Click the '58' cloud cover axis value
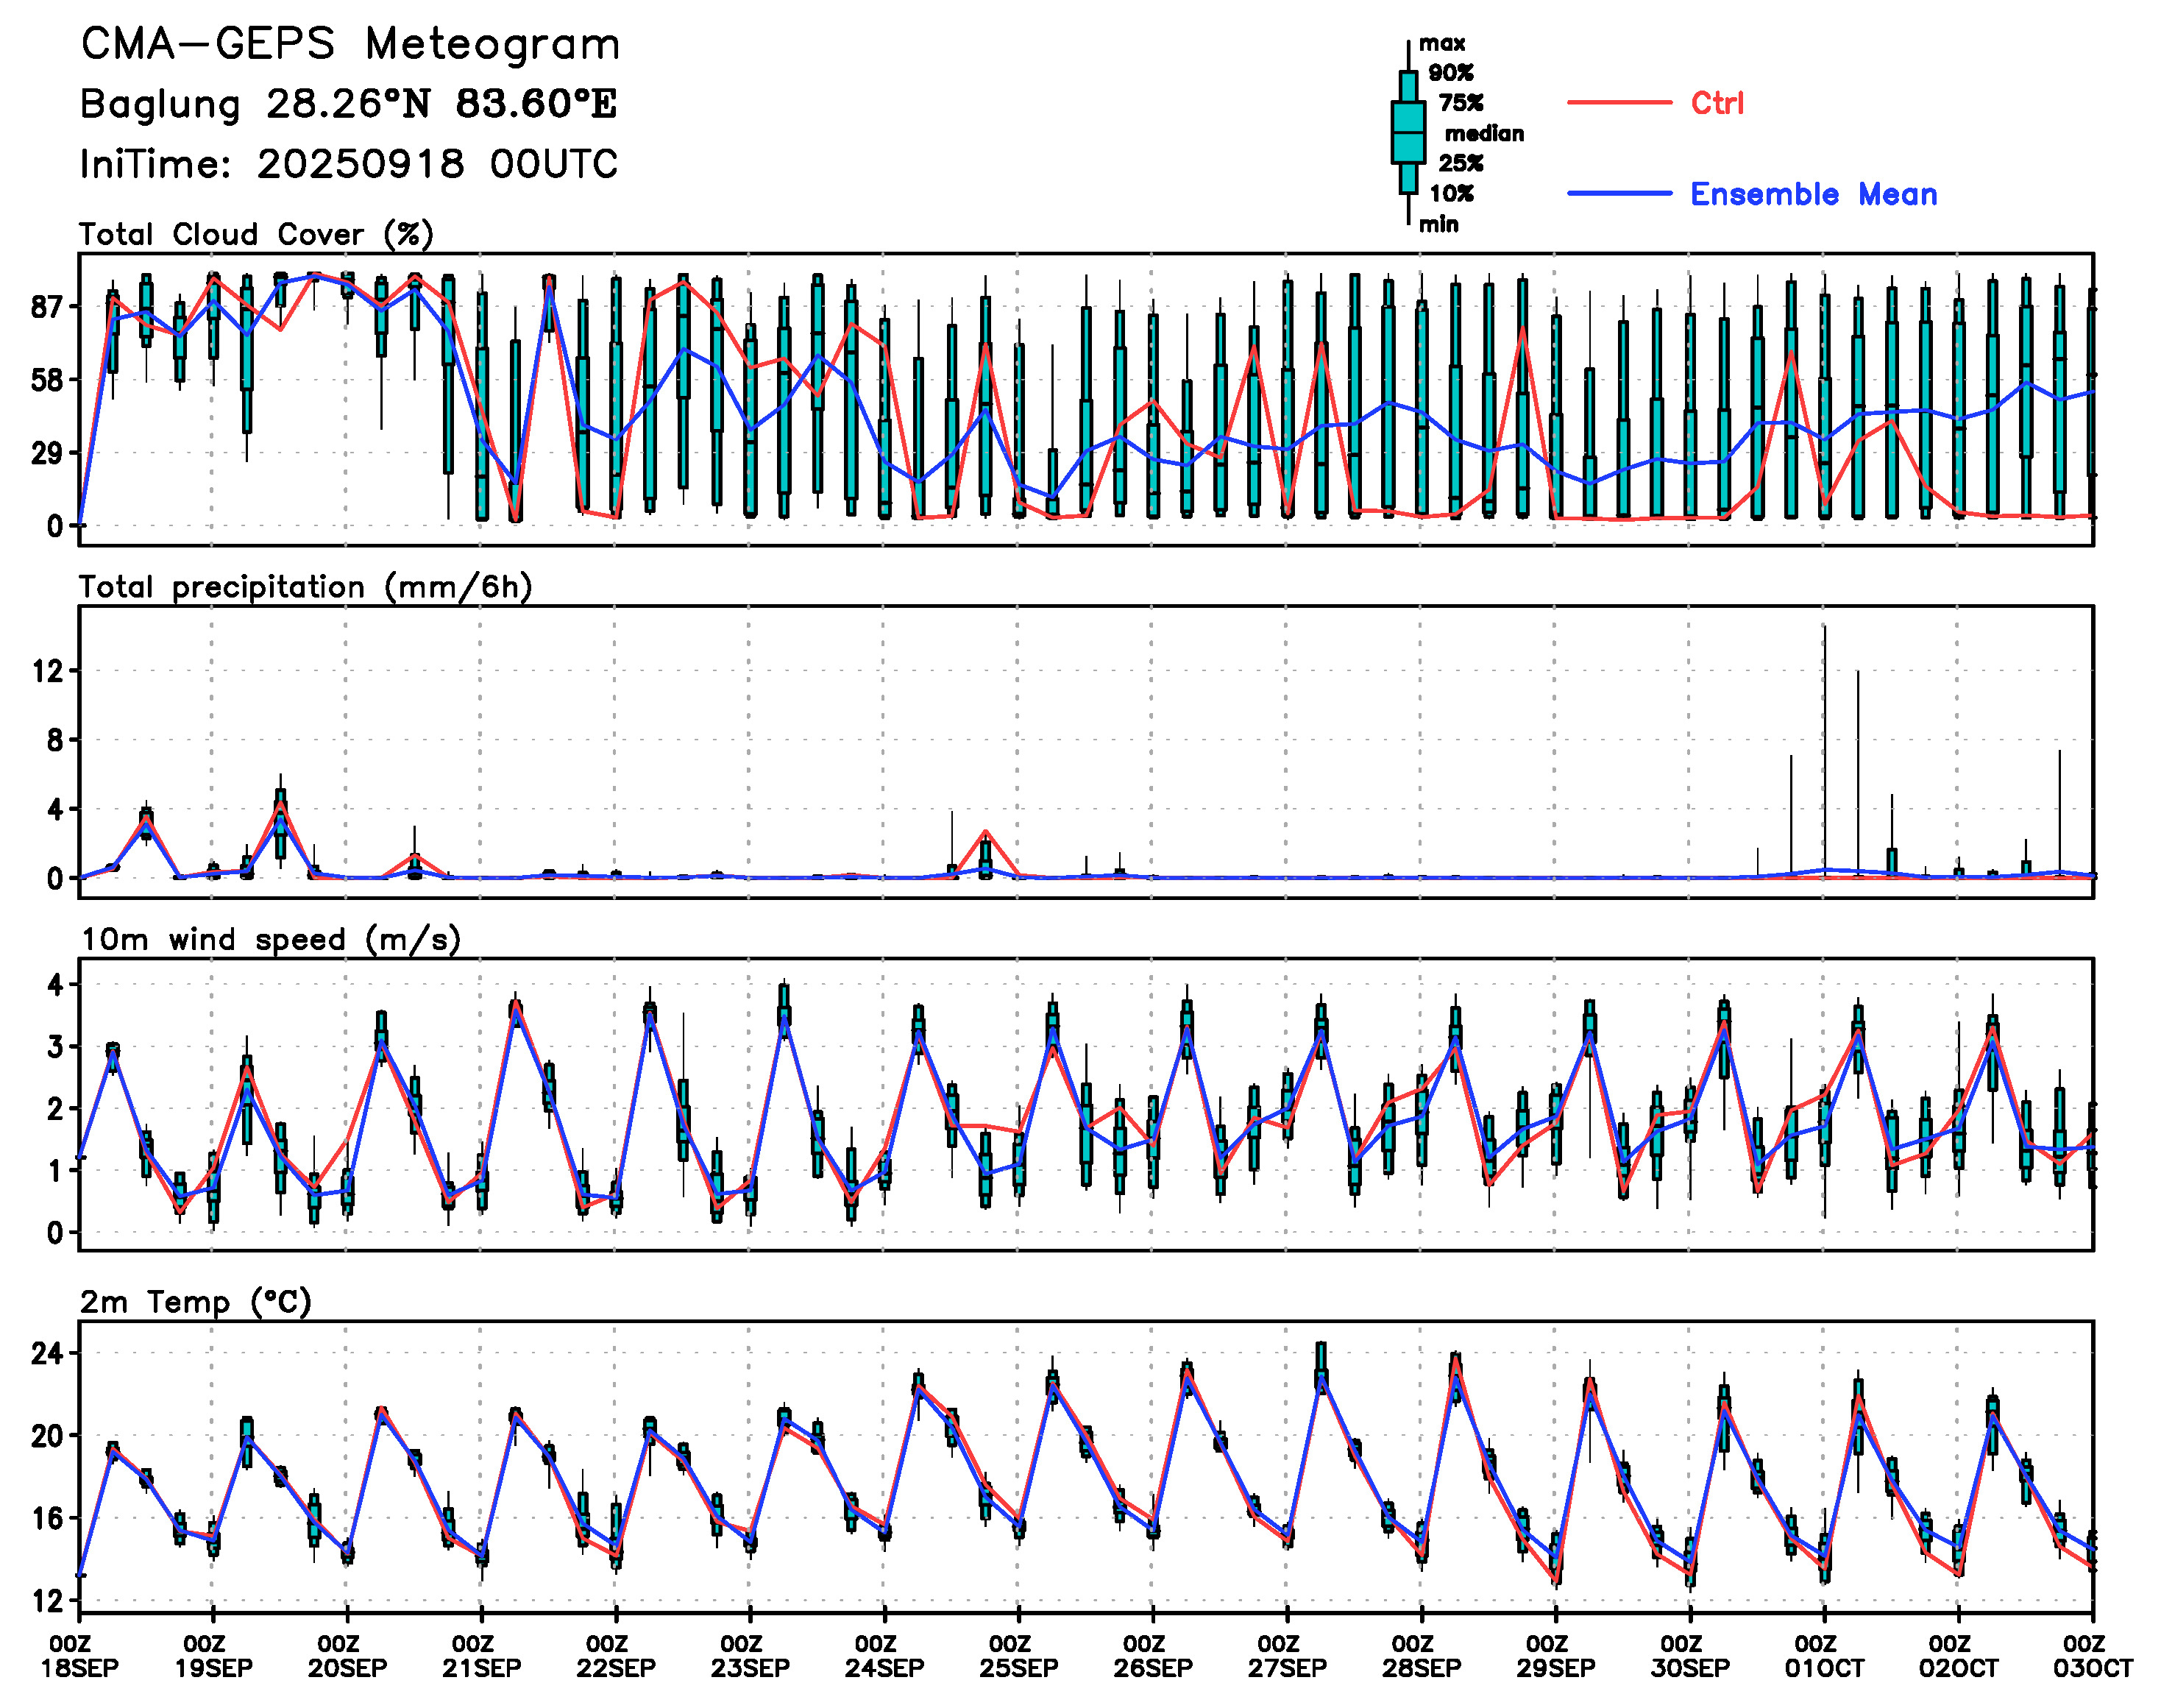Screen dimensions: 2161x1708 coord(47,380)
